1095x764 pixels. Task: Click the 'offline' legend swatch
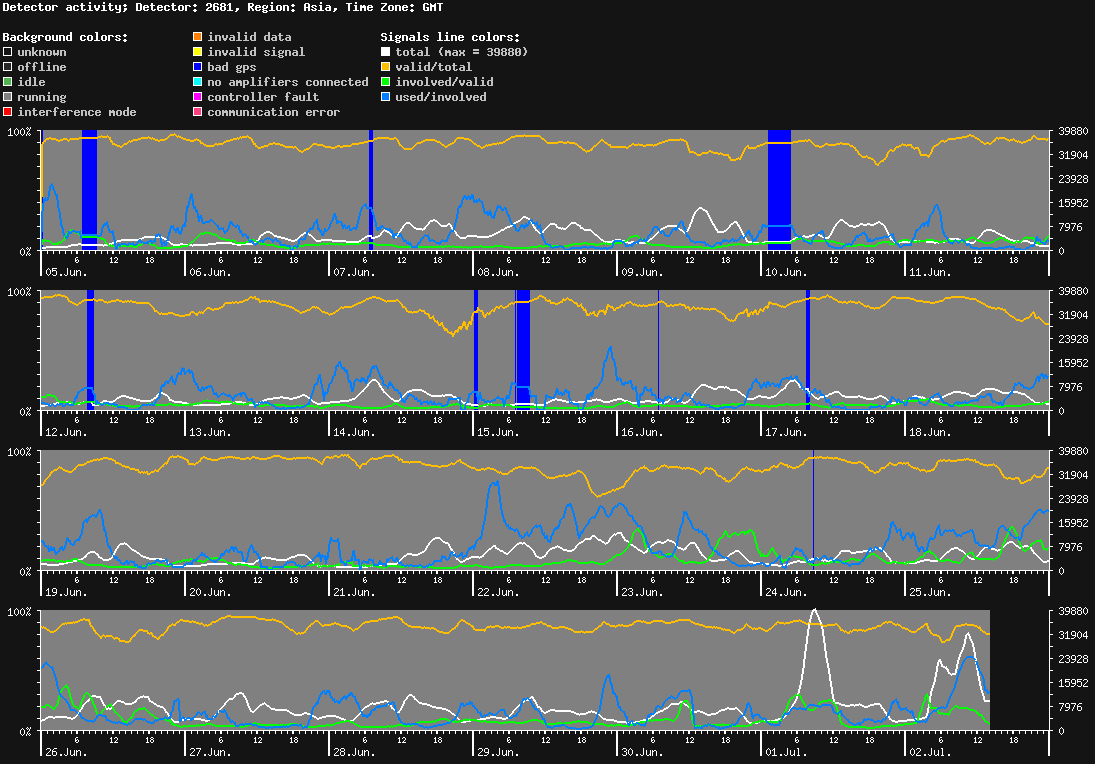tap(8, 67)
